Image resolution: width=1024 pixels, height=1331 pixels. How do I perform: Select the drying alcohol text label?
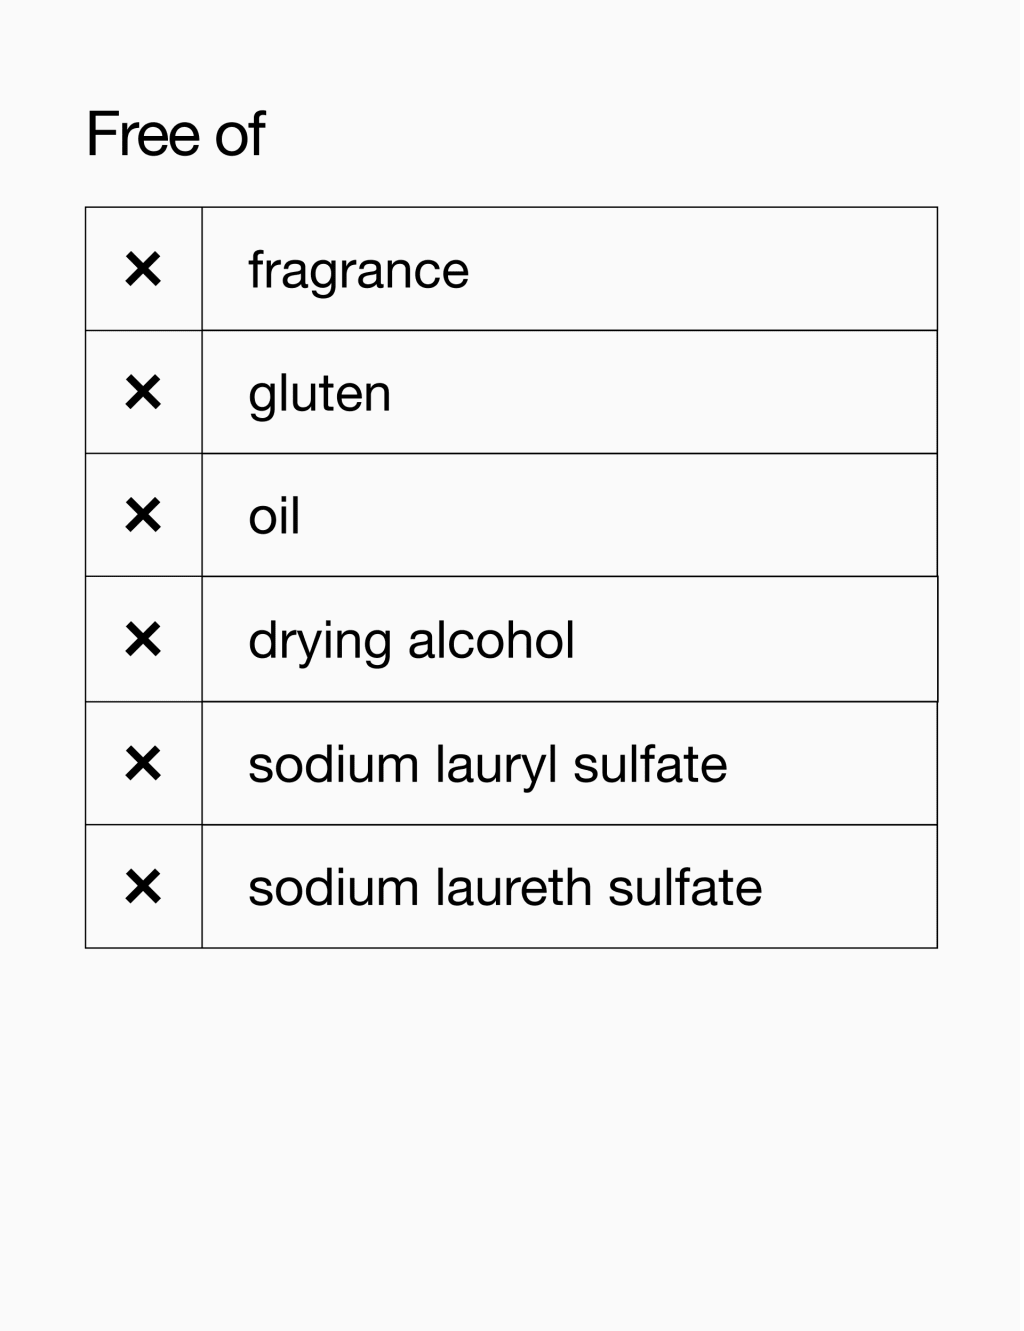pos(411,642)
